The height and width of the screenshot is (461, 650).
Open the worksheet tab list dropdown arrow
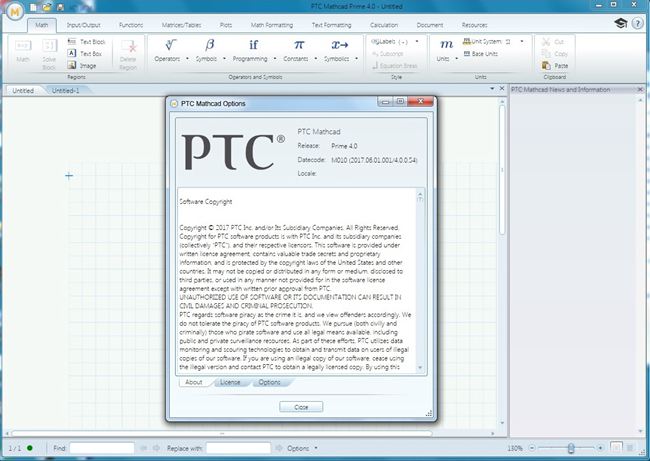click(x=492, y=88)
